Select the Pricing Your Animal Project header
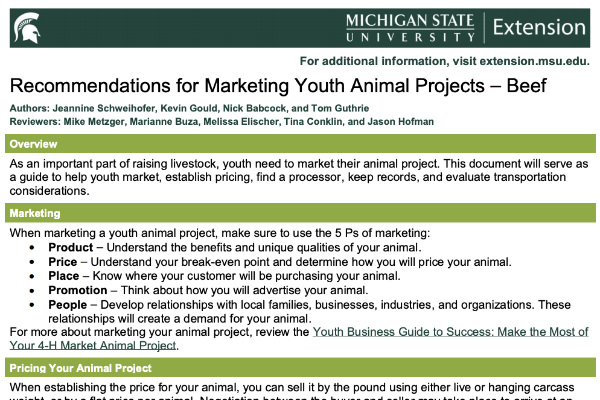 point(300,368)
